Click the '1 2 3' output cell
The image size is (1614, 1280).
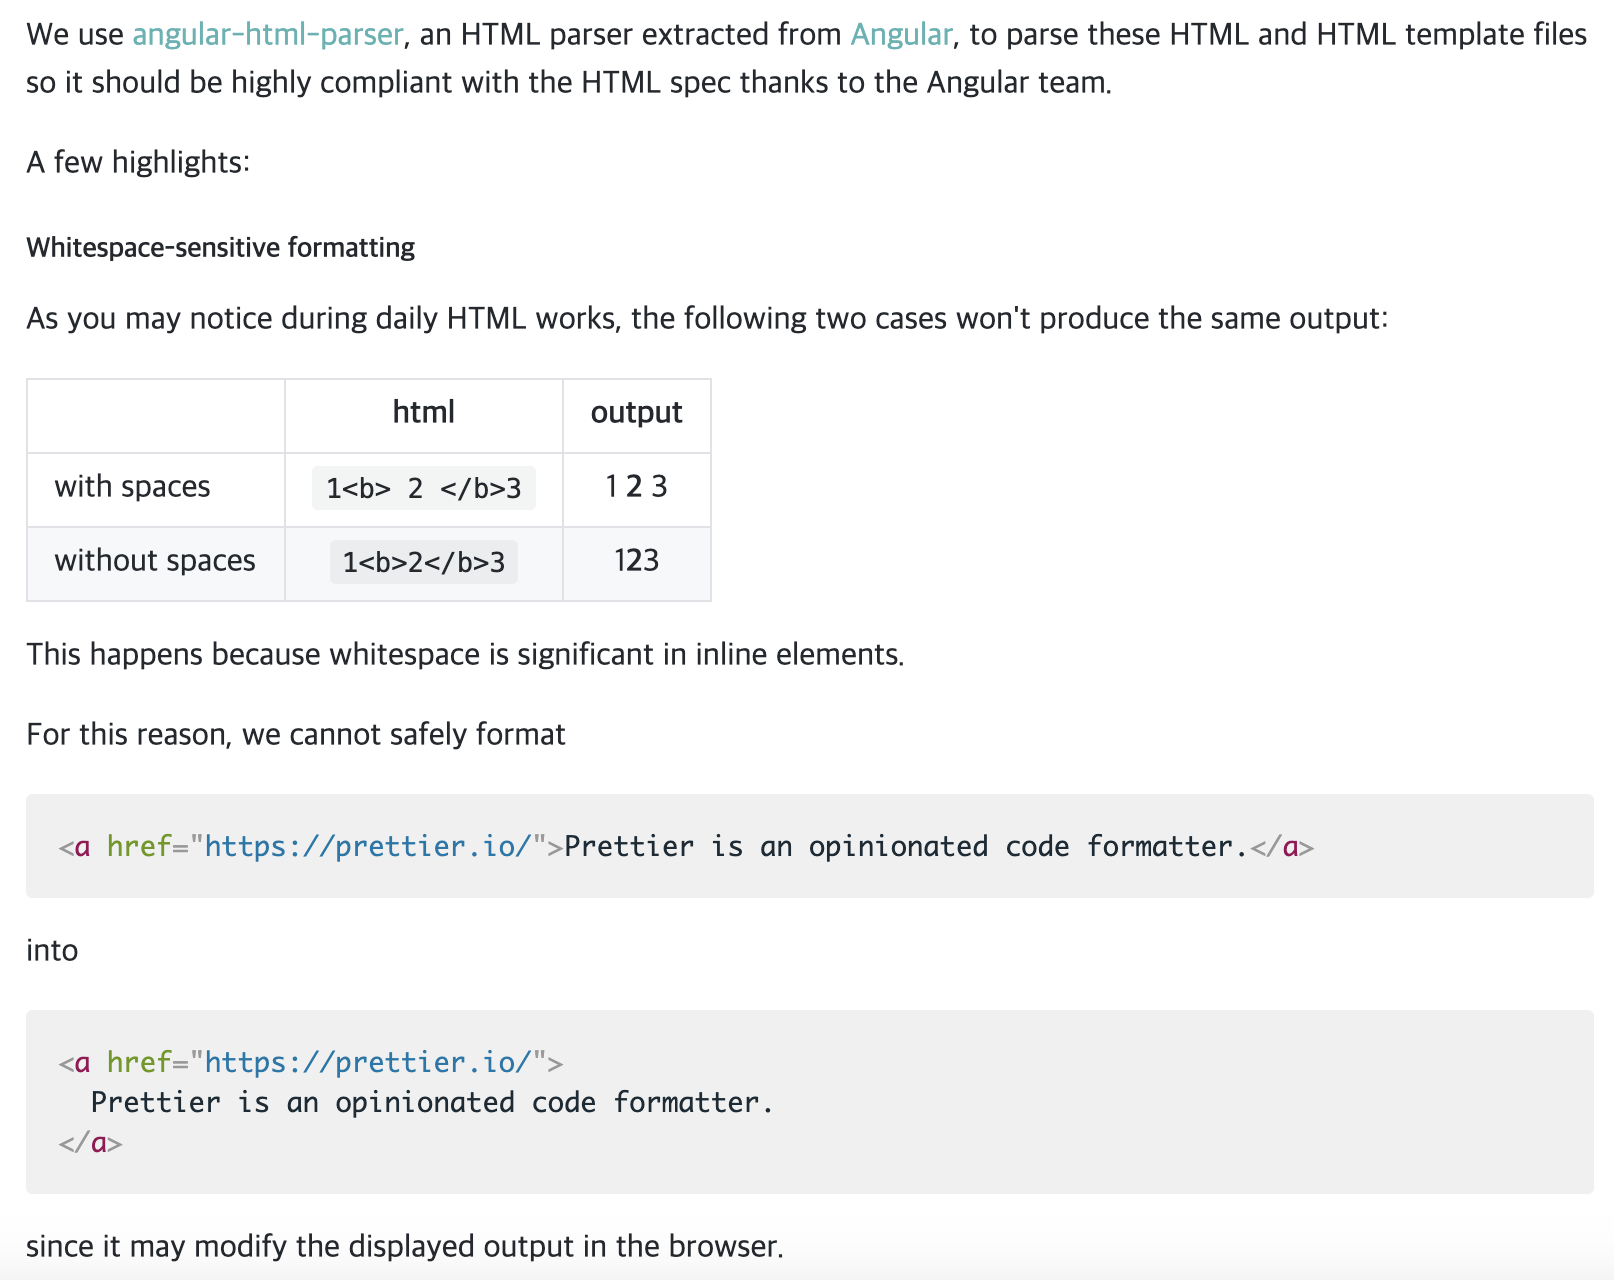click(x=636, y=487)
